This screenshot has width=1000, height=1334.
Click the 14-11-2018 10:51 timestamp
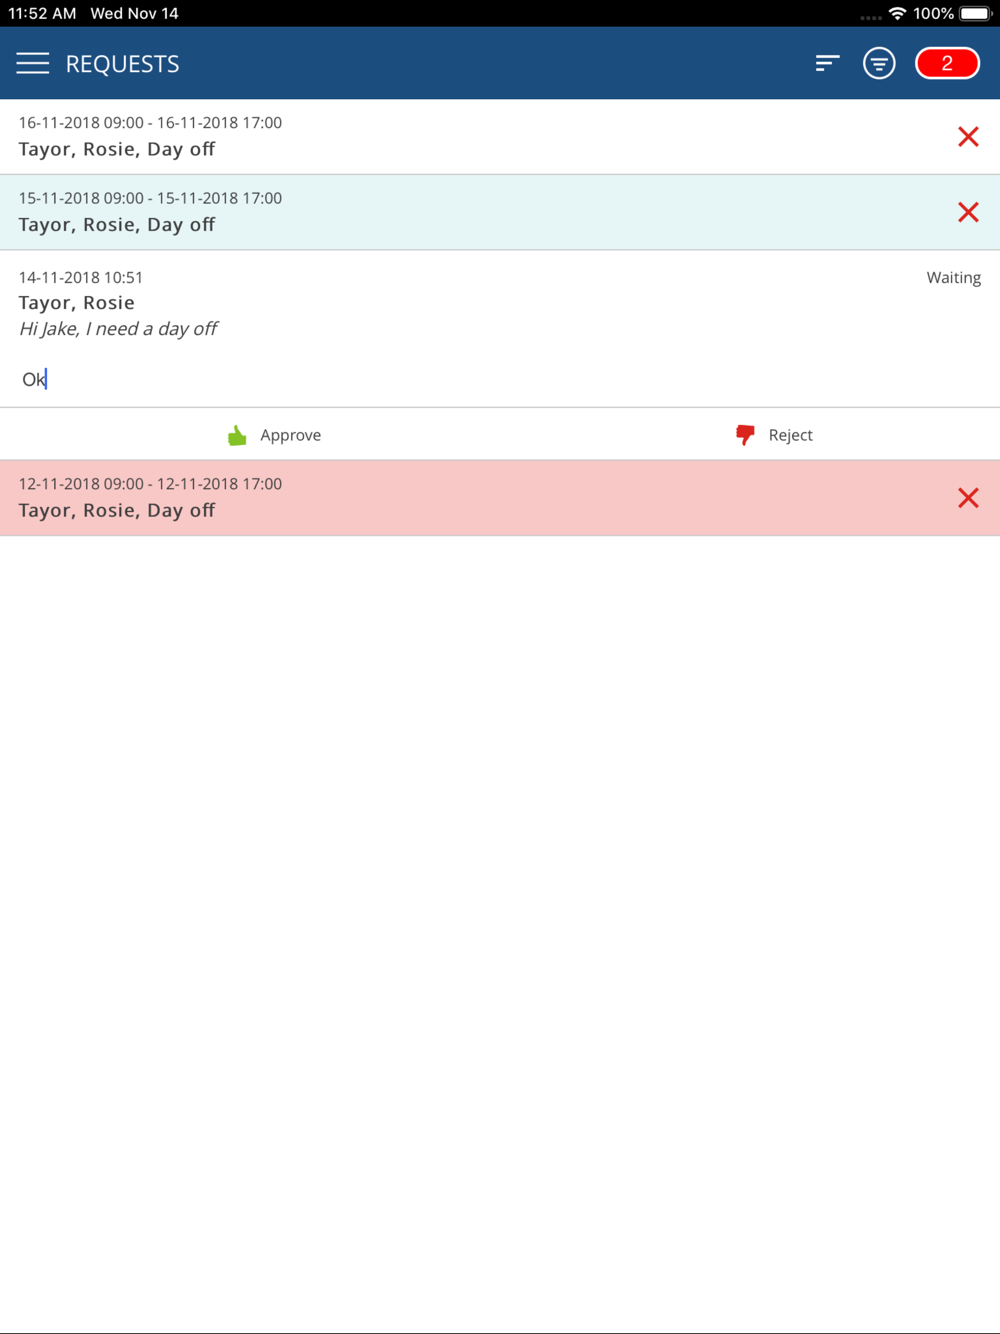[x=81, y=277]
